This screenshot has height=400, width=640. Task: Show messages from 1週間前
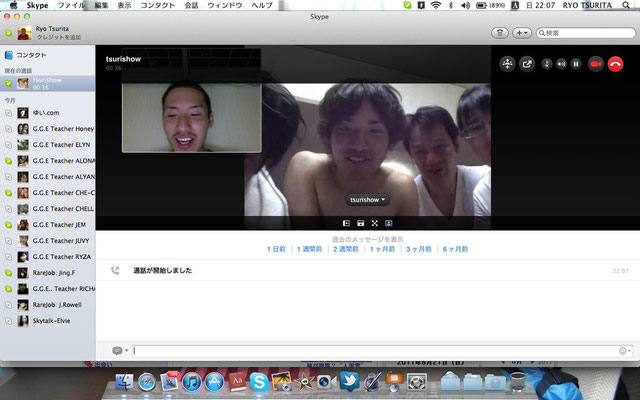[x=309, y=249]
